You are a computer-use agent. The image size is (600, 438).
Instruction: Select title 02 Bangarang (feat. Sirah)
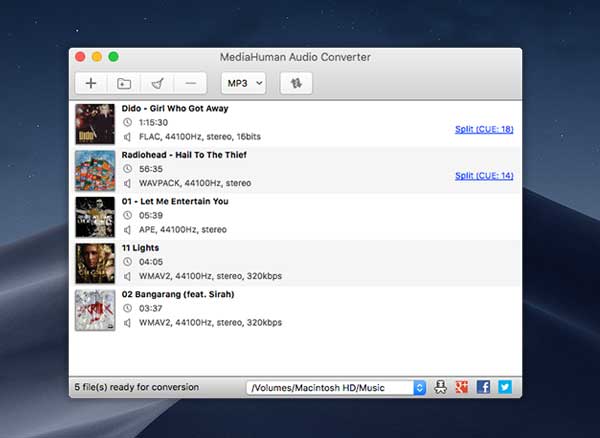178,294
